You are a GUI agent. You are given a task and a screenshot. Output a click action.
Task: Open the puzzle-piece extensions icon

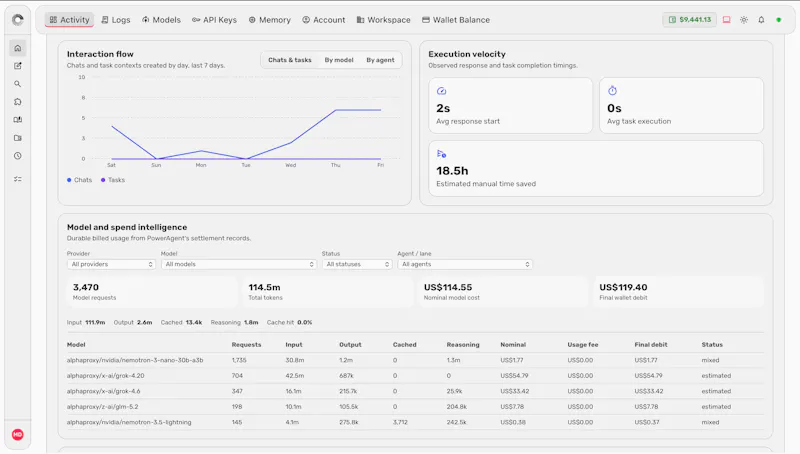(18, 102)
